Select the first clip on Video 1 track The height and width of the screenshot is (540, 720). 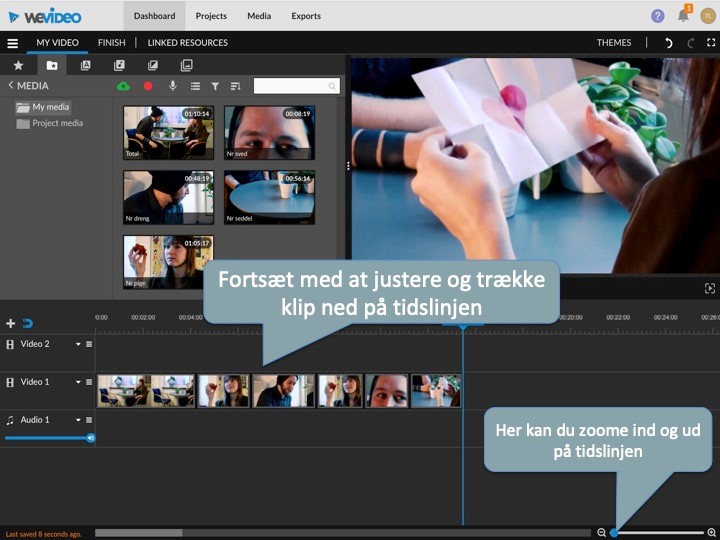146,391
